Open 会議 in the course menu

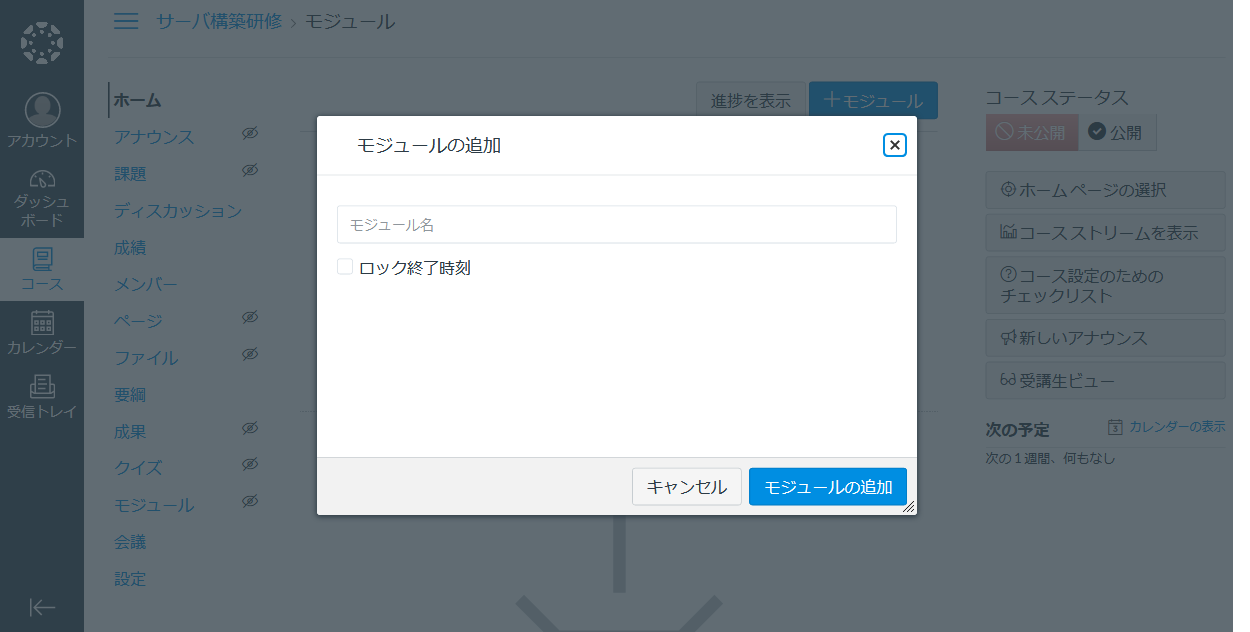coord(130,542)
